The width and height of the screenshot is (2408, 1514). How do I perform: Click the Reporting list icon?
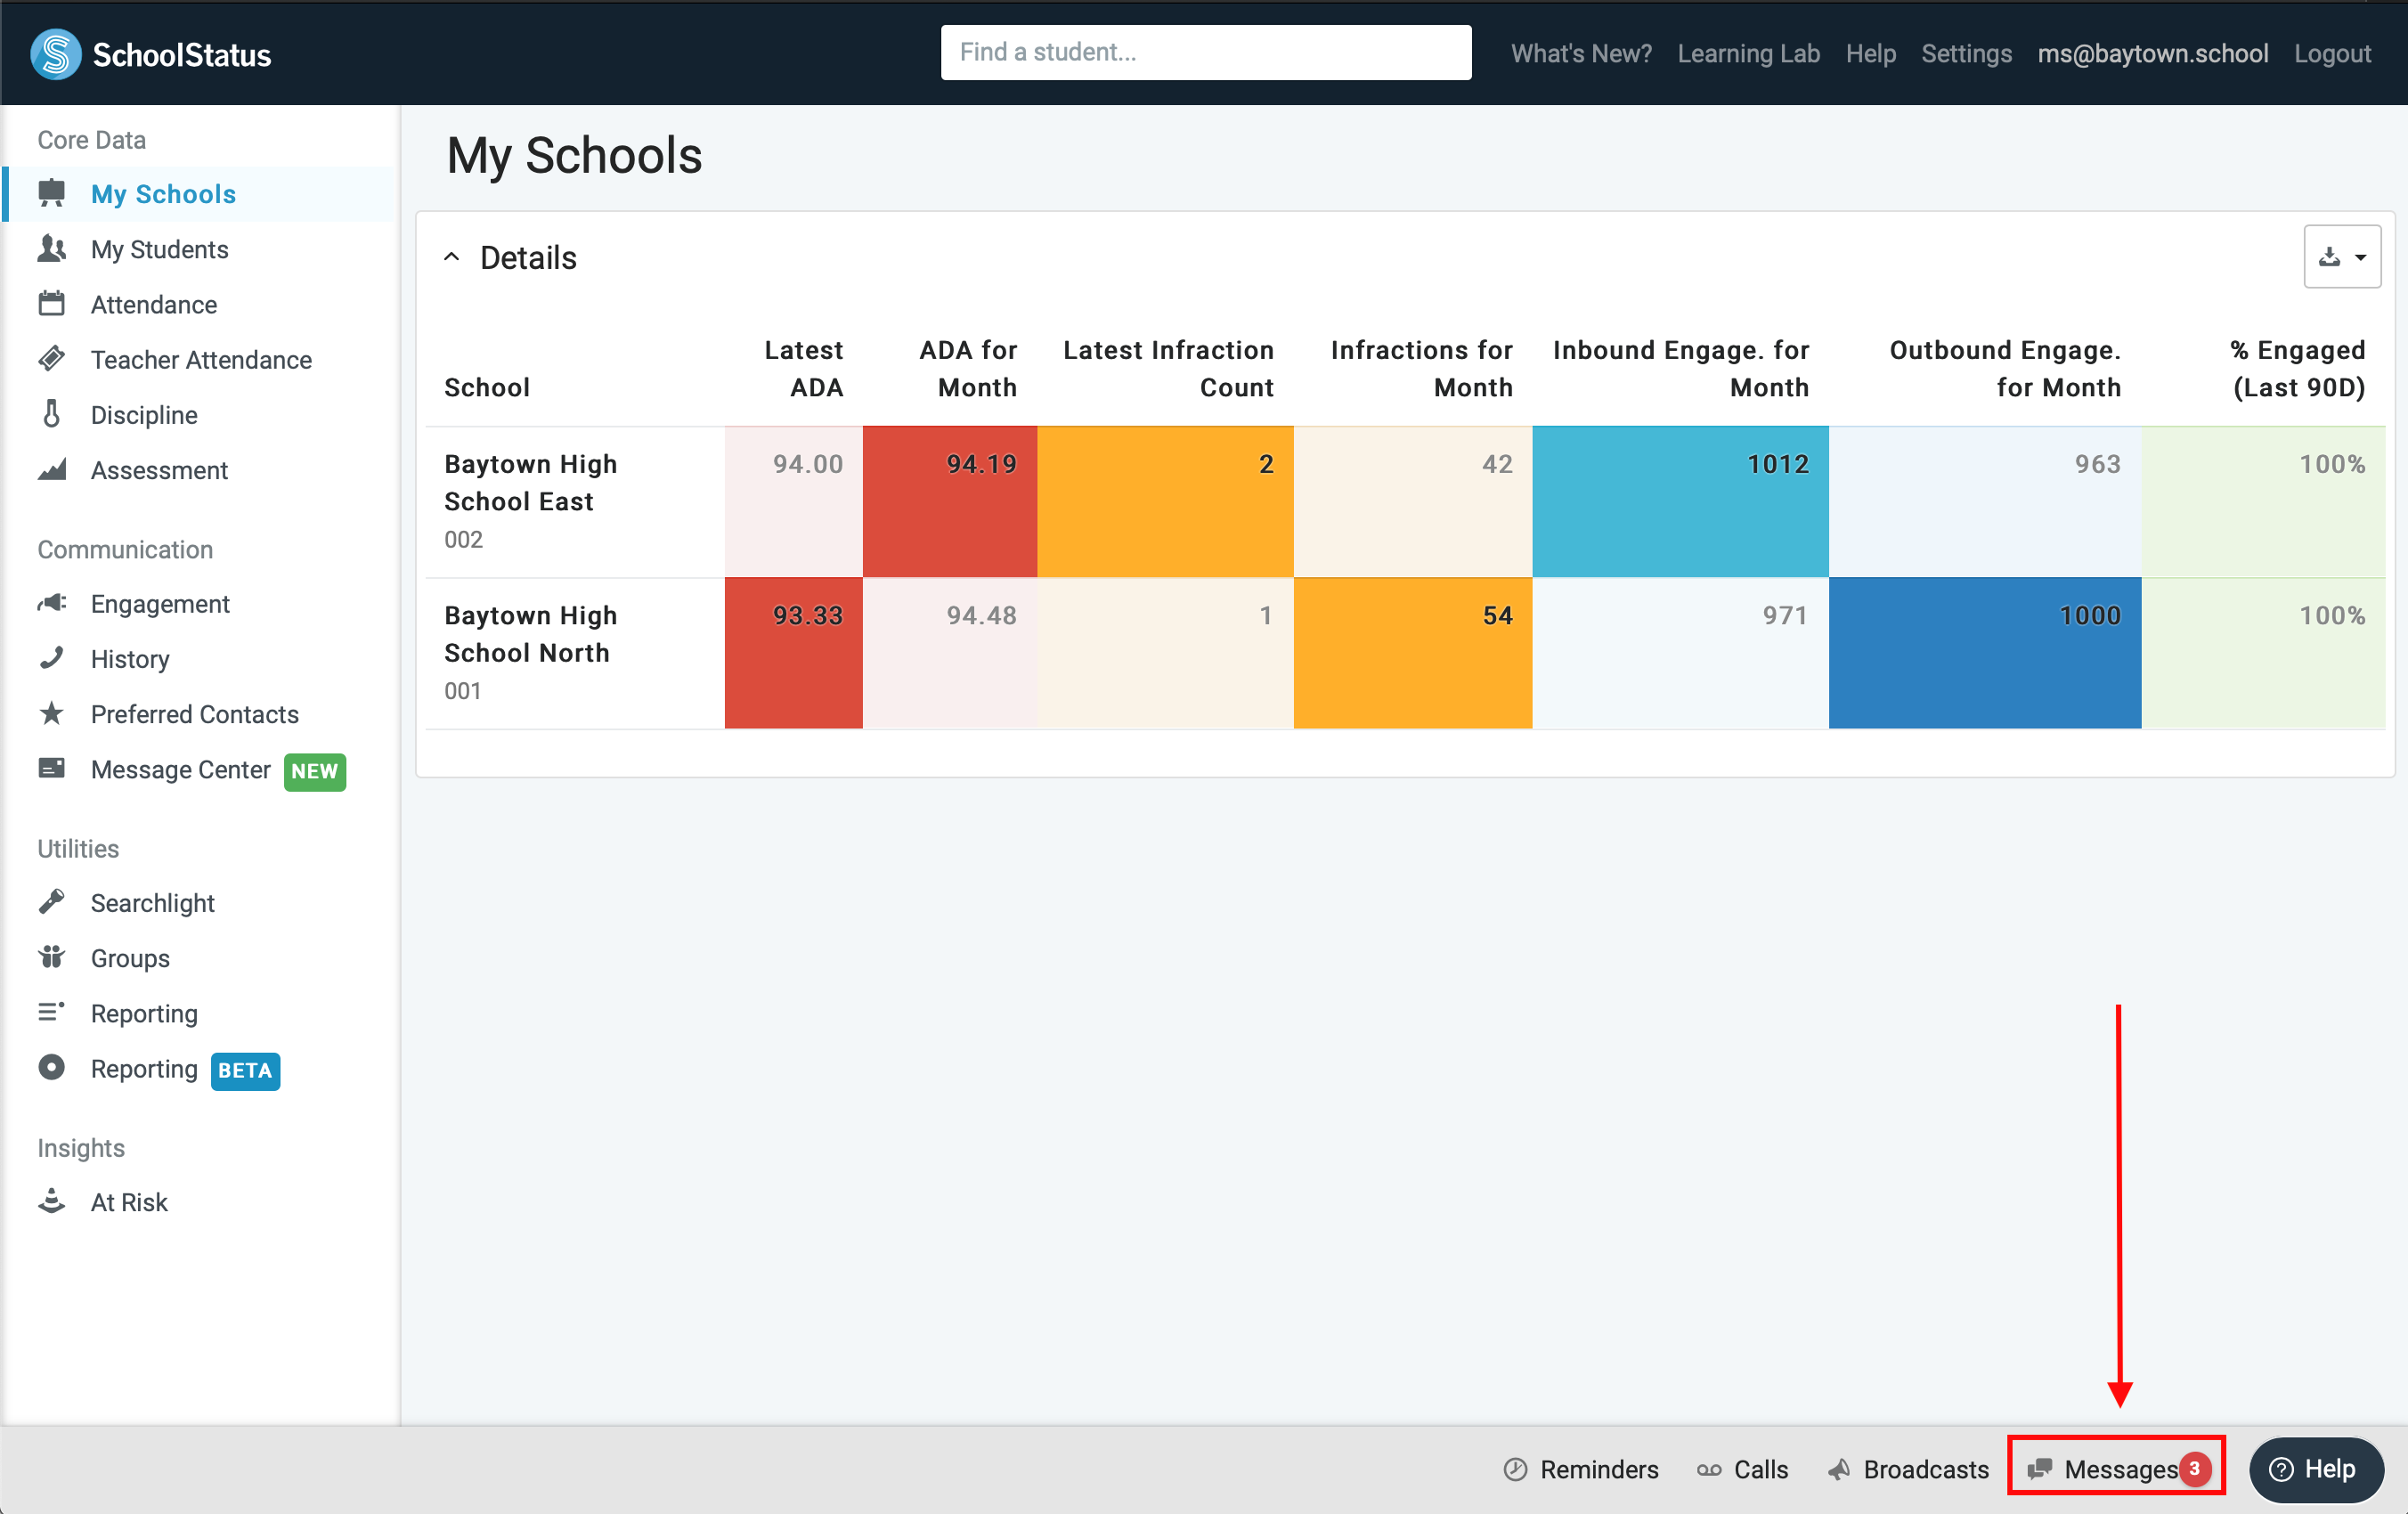tap(52, 1012)
